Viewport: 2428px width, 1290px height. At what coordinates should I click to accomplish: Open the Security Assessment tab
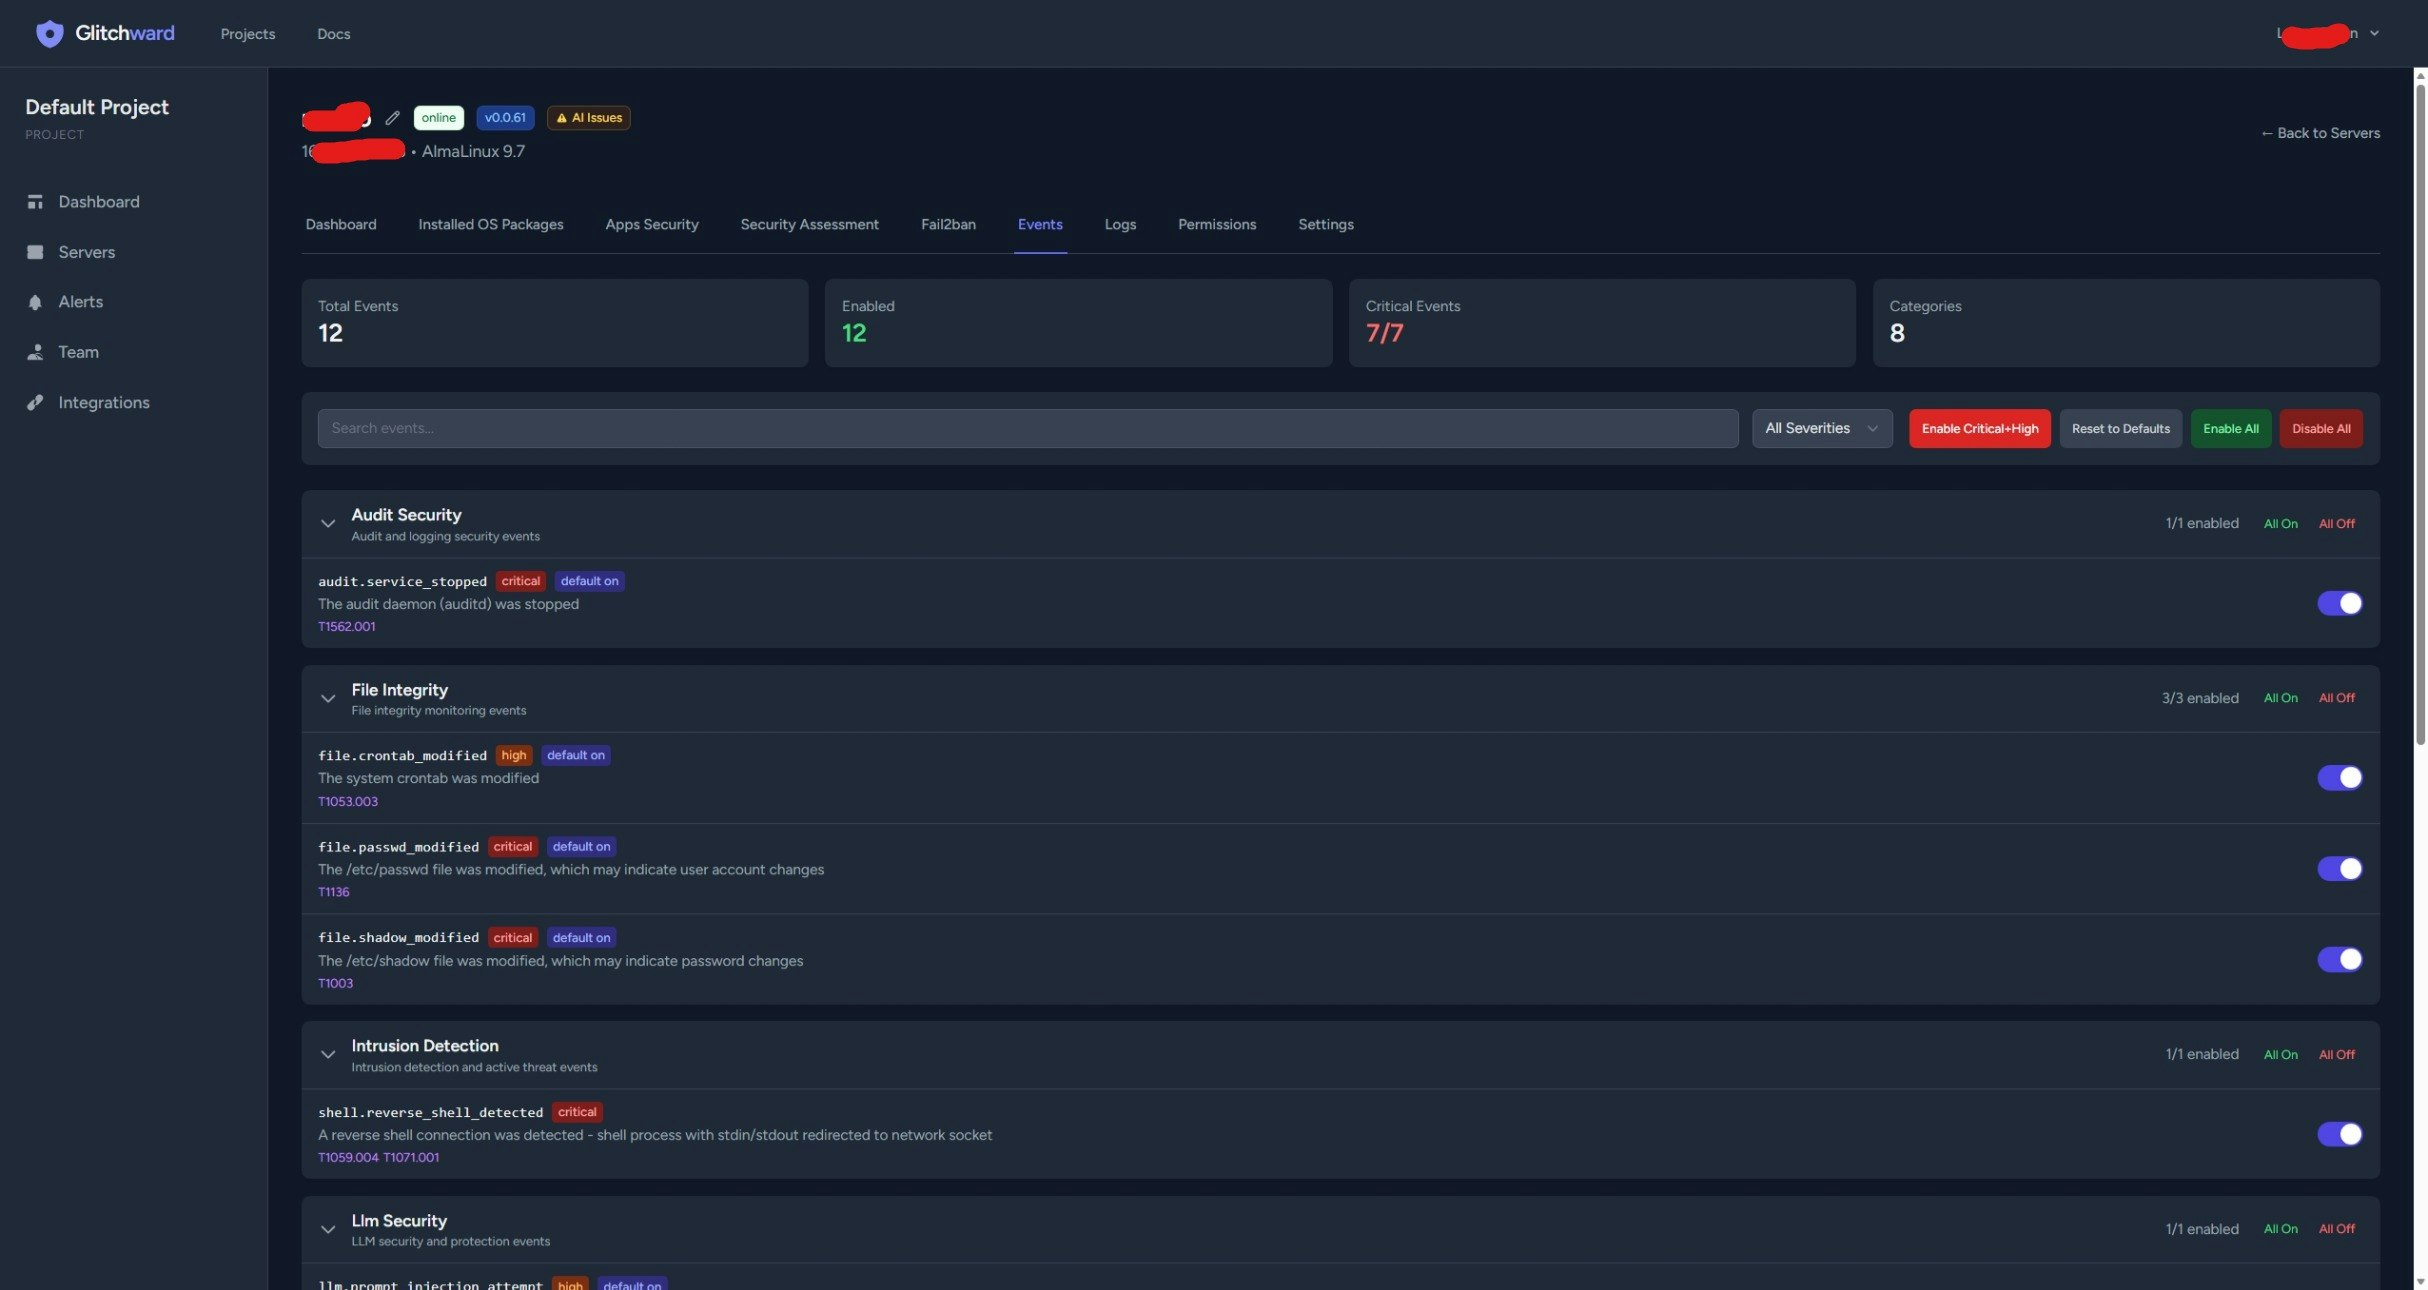tap(809, 224)
